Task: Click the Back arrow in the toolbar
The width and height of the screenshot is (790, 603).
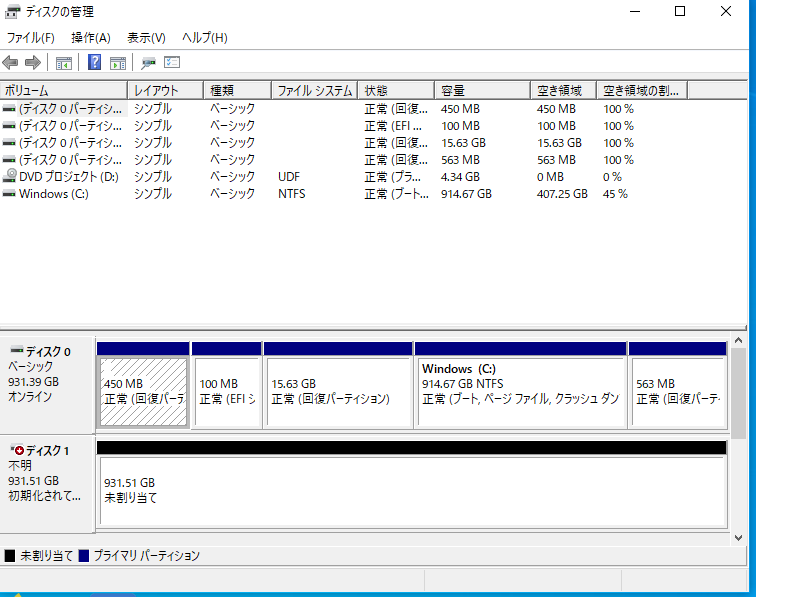Action: (11, 63)
